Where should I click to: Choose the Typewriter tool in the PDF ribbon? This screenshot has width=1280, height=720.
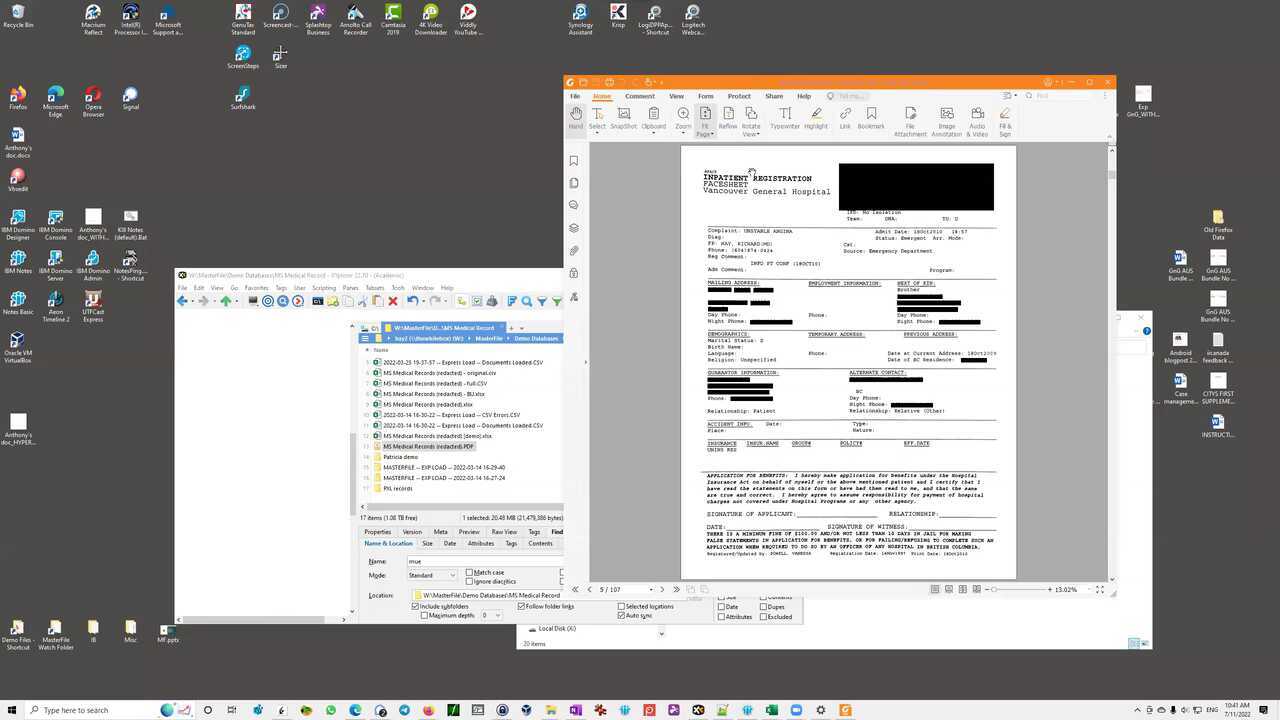[x=785, y=118]
